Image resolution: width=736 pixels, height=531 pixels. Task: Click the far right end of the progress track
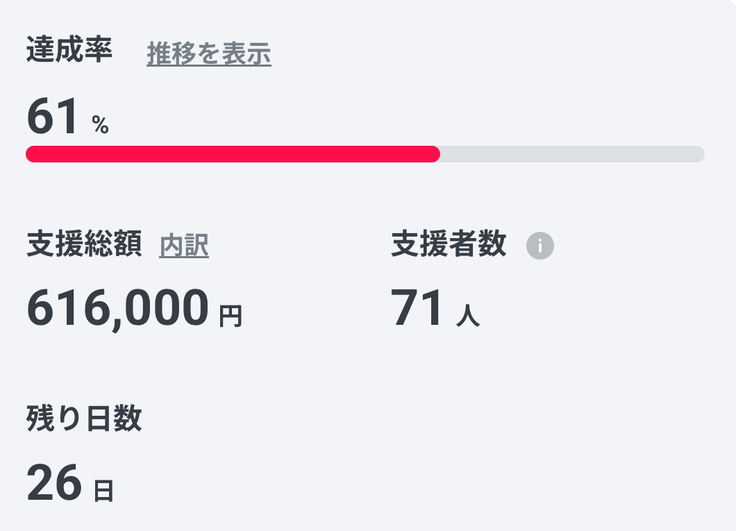click(x=699, y=154)
